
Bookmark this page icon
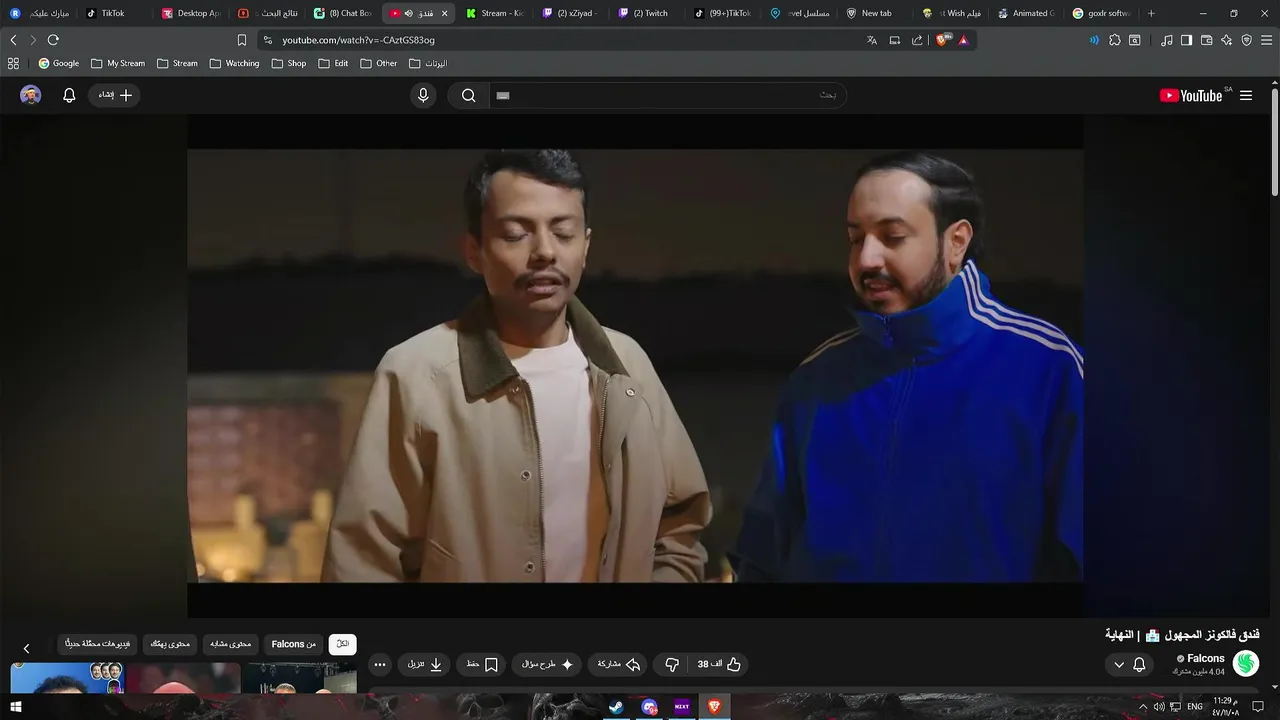click(241, 40)
